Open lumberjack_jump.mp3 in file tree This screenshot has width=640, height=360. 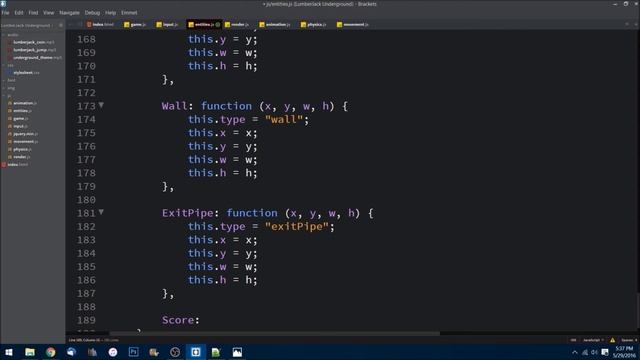pos(35,50)
